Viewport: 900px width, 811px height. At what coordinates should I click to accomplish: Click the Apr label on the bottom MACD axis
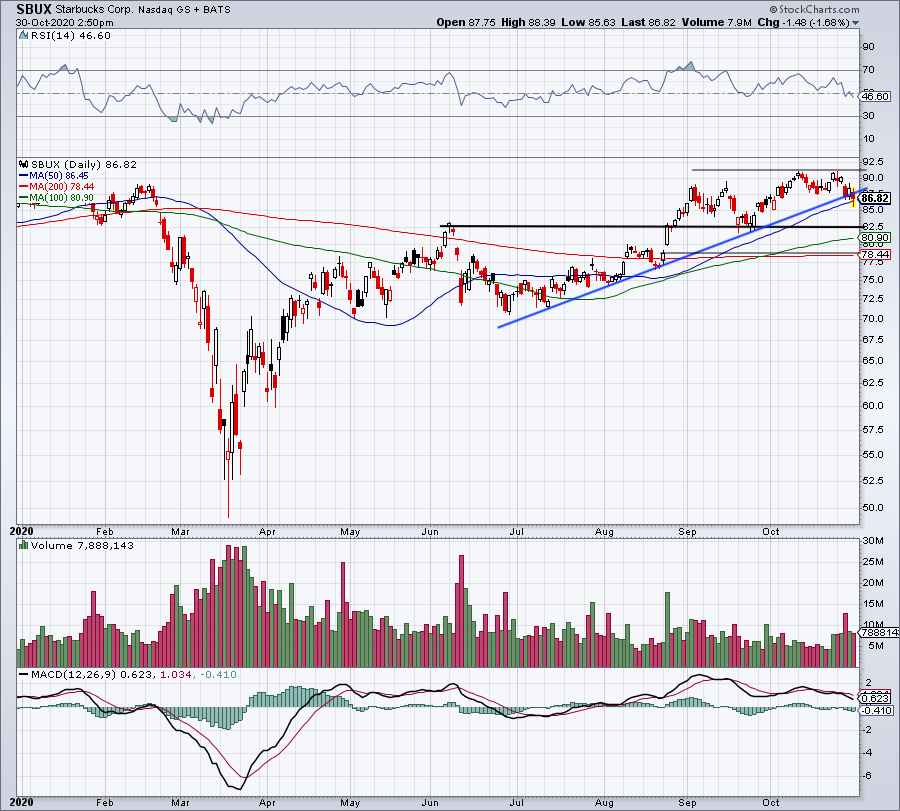(x=267, y=803)
